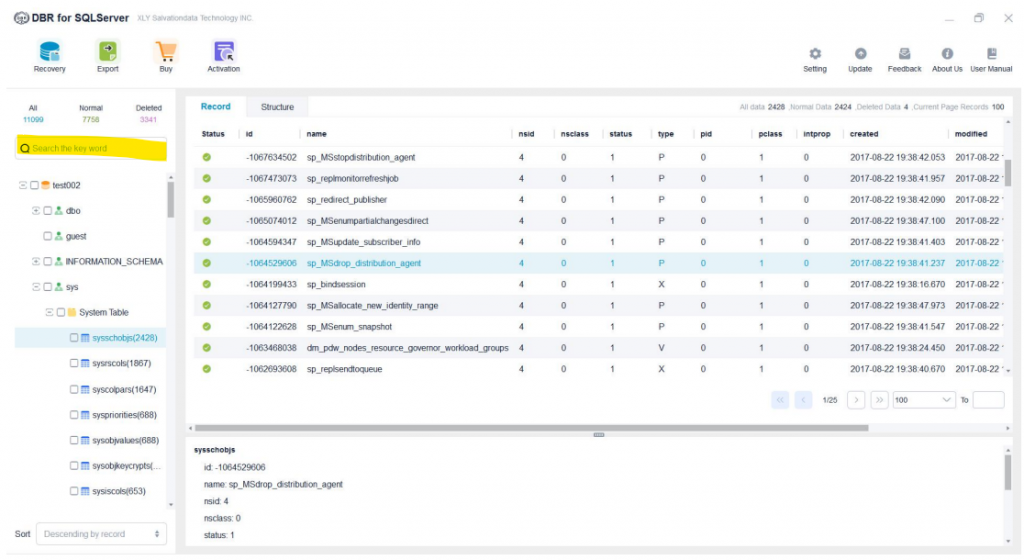Select the Record tab
Image resolution: width=1024 pixels, height=560 pixels.
(x=215, y=107)
